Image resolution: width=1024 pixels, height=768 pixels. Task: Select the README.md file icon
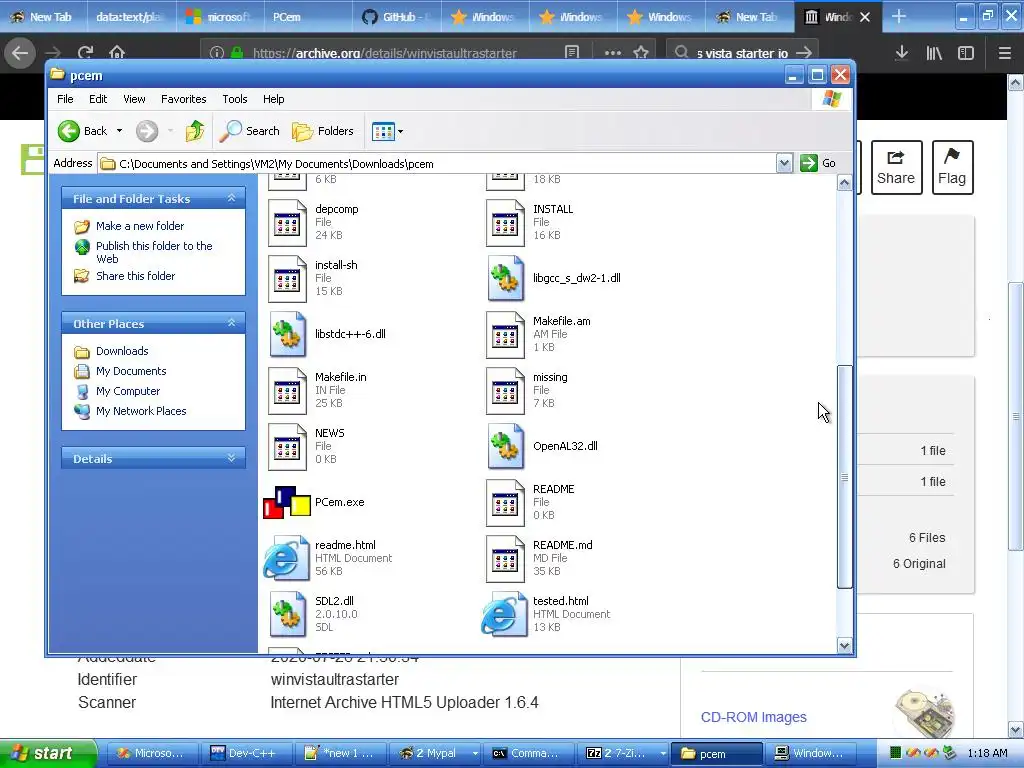pos(505,558)
